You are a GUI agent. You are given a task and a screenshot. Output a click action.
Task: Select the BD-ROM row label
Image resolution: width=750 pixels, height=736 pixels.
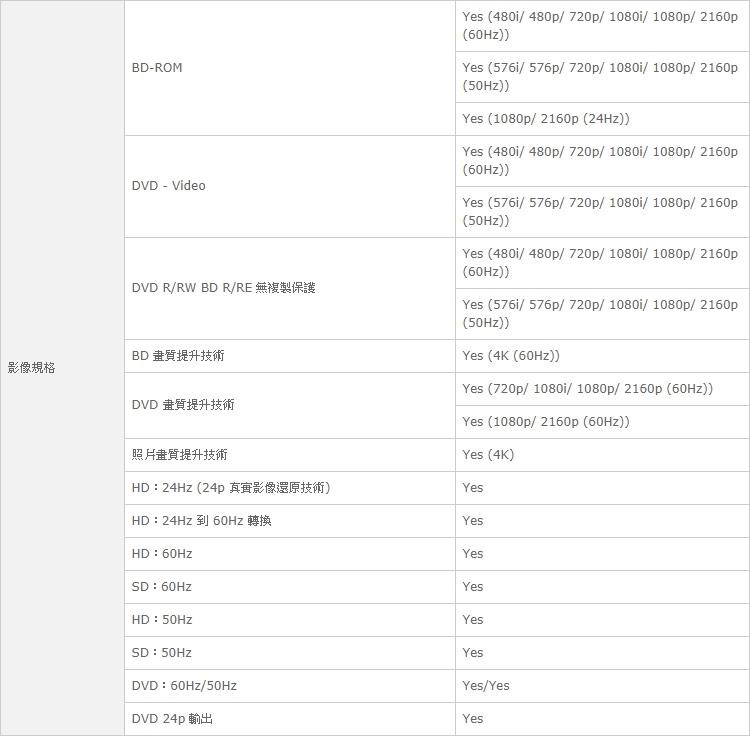(157, 68)
